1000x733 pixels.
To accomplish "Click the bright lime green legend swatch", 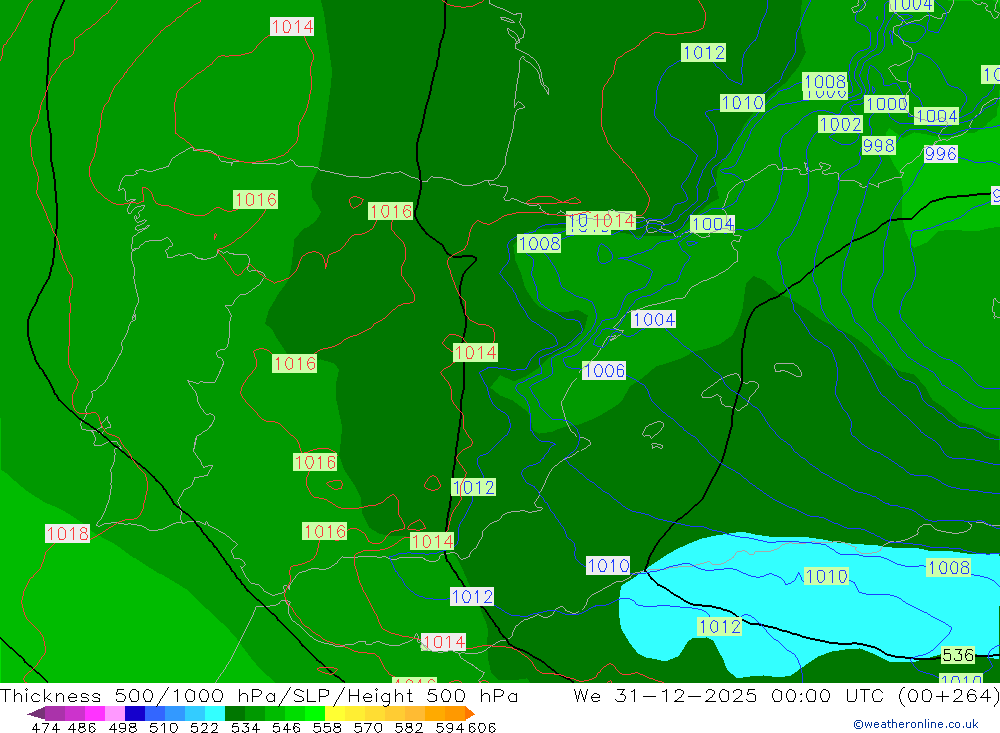I will (x=315, y=713).
